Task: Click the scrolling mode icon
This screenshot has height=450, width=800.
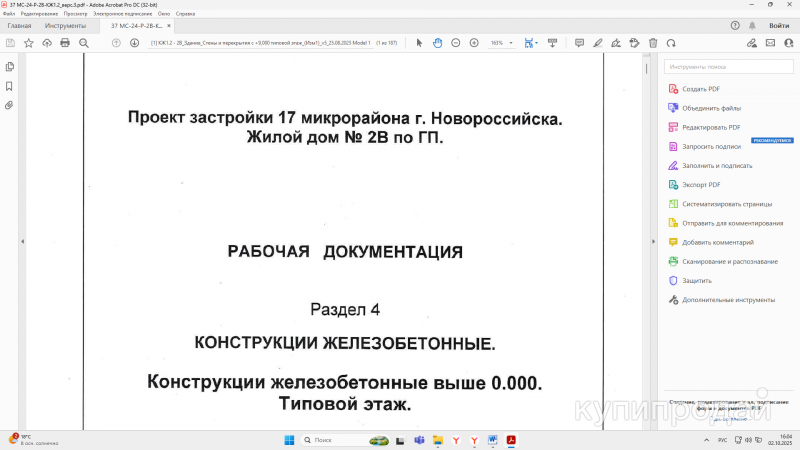Action: (x=552, y=43)
